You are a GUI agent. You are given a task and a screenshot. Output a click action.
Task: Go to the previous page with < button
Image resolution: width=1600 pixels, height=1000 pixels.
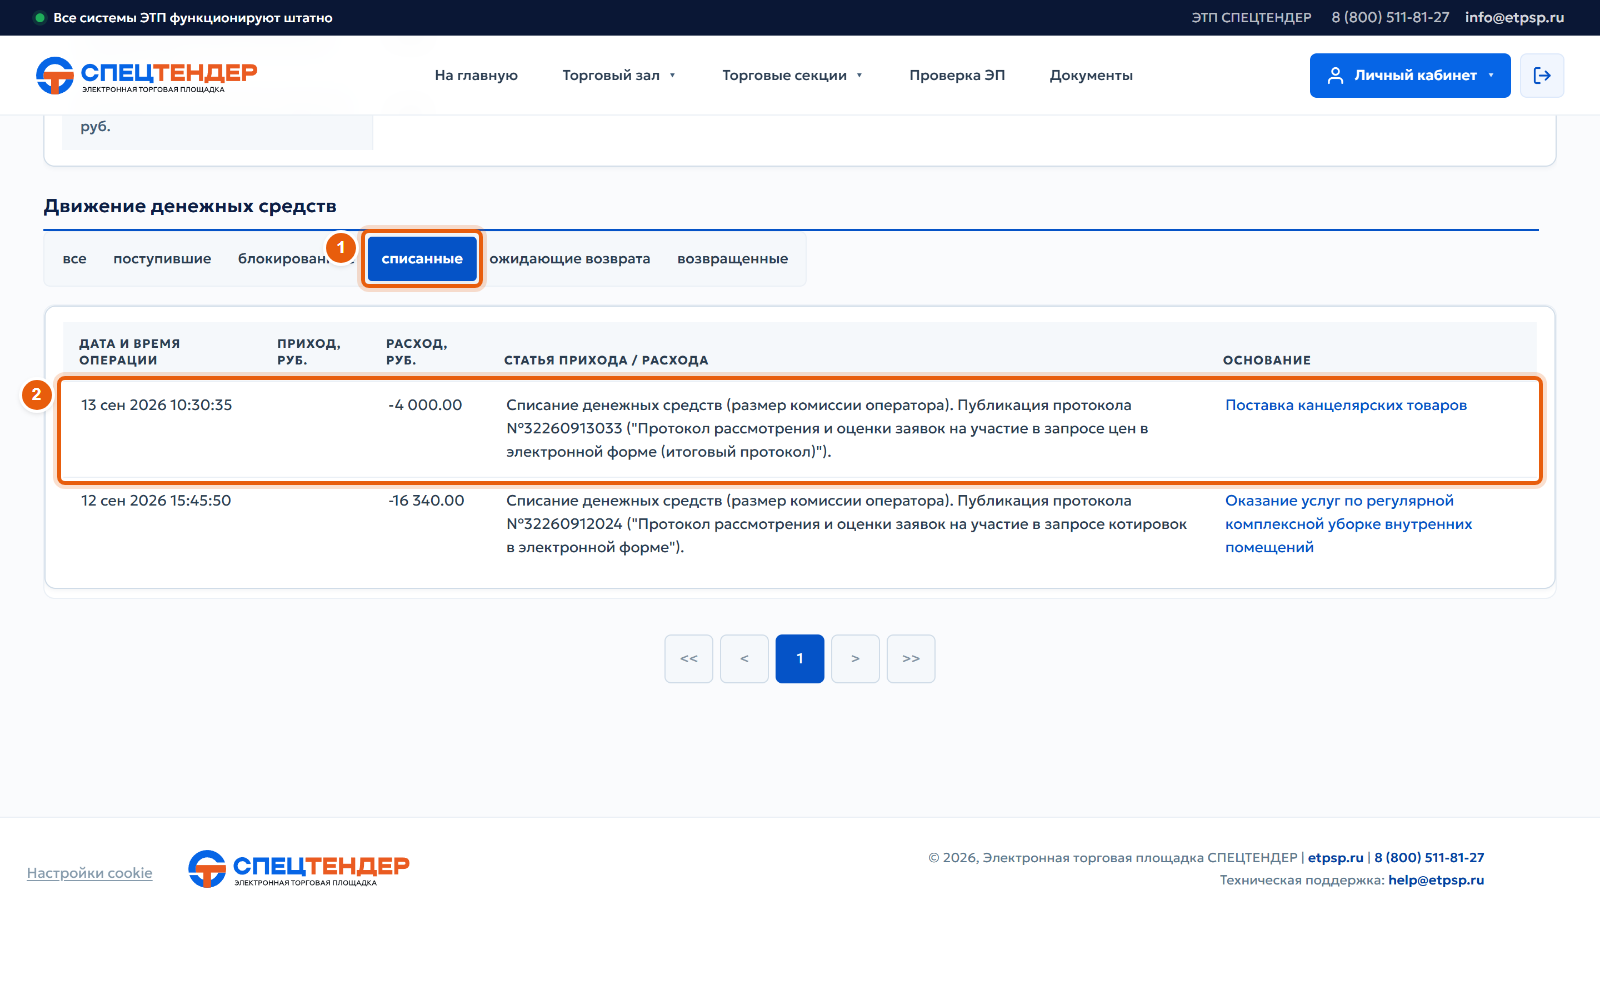744,659
